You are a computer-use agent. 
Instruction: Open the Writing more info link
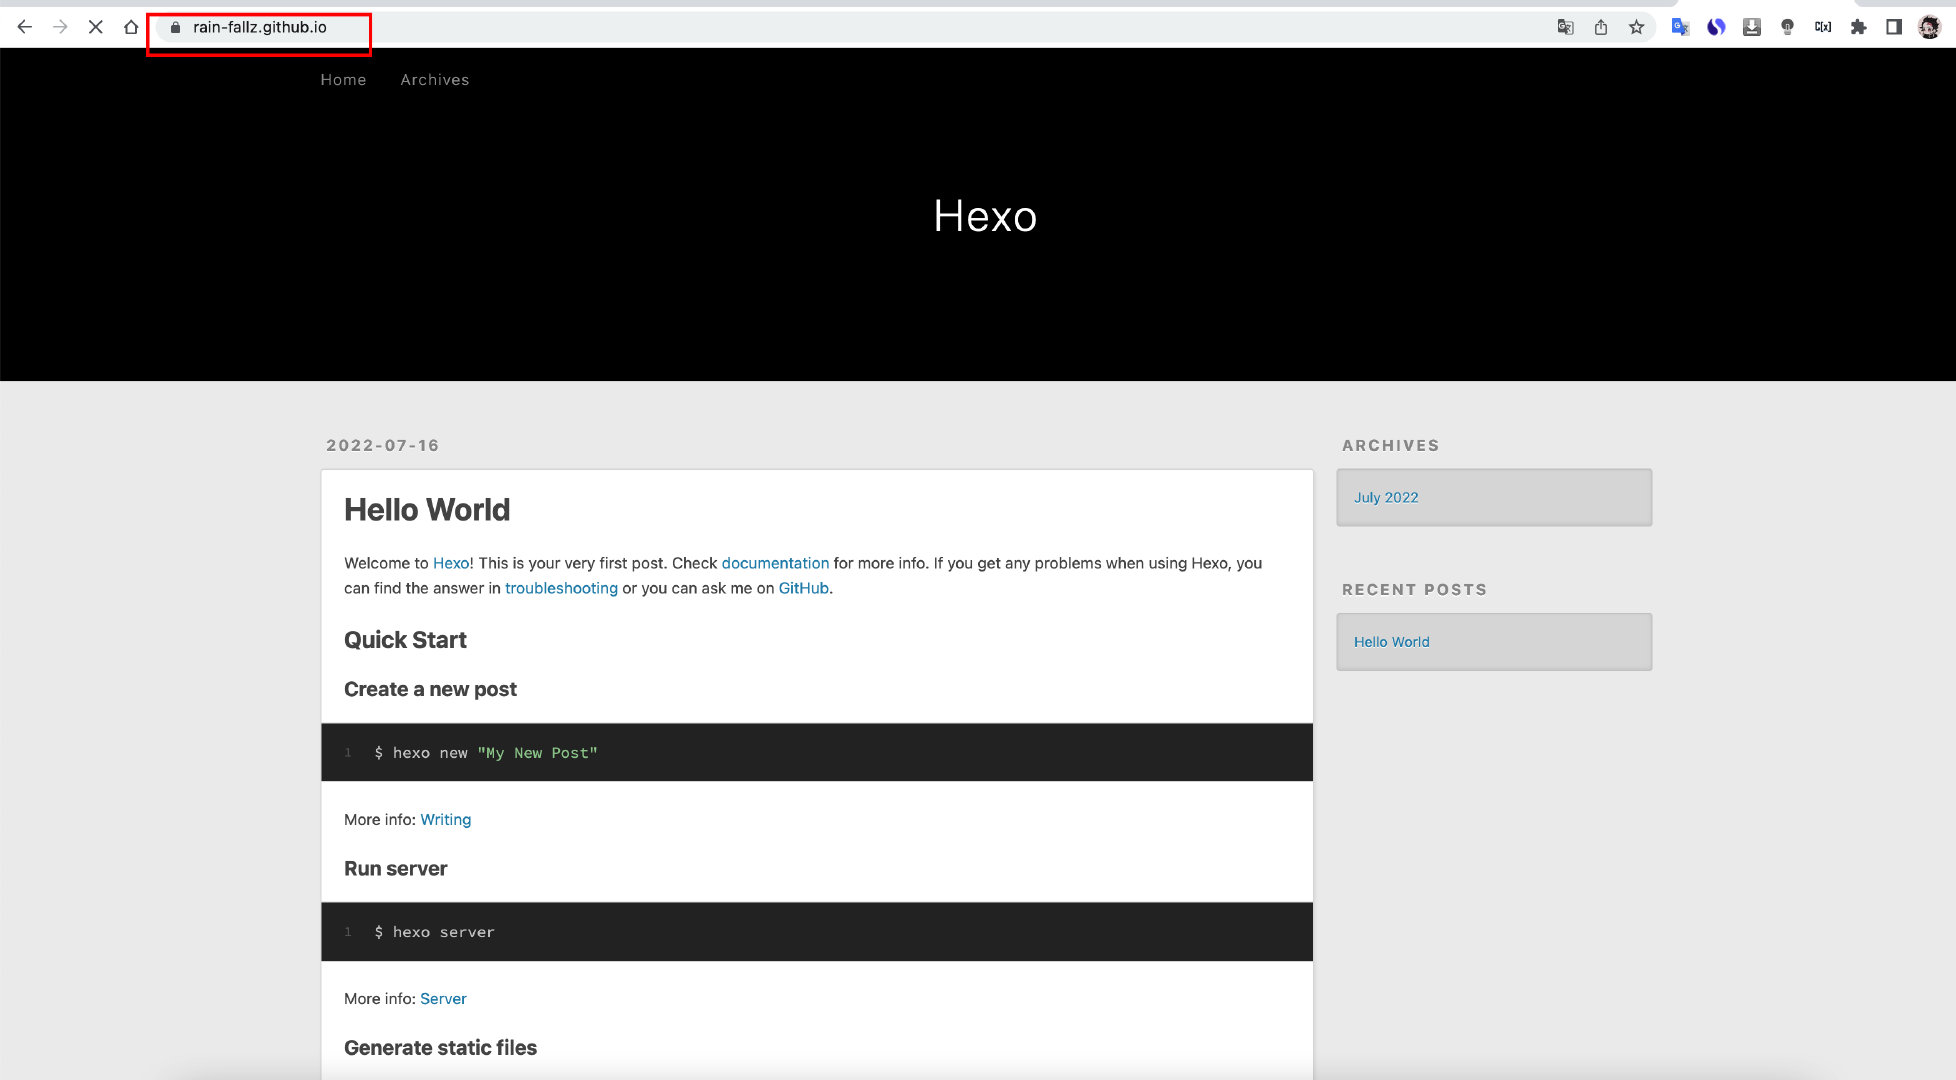point(446,819)
